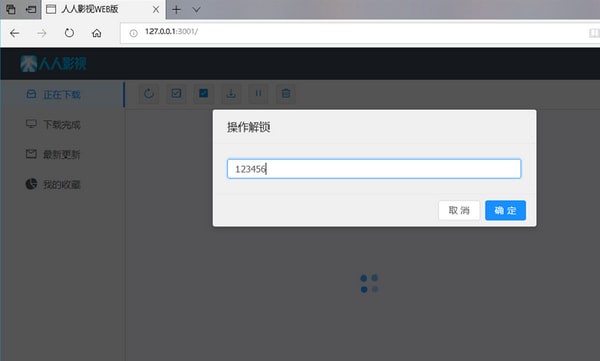Go back with browser back arrow
Viewport: 600px width, 361px height.
[15, 33]
